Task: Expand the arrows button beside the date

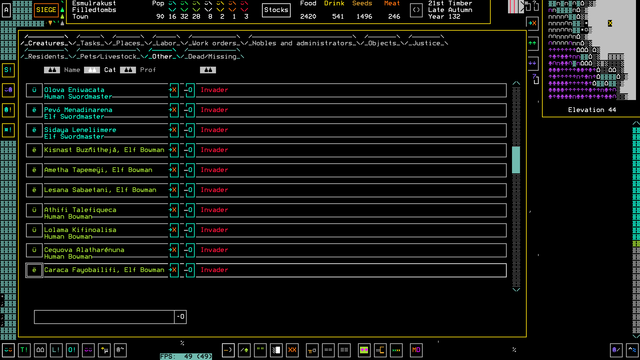Action: (416, 10)
